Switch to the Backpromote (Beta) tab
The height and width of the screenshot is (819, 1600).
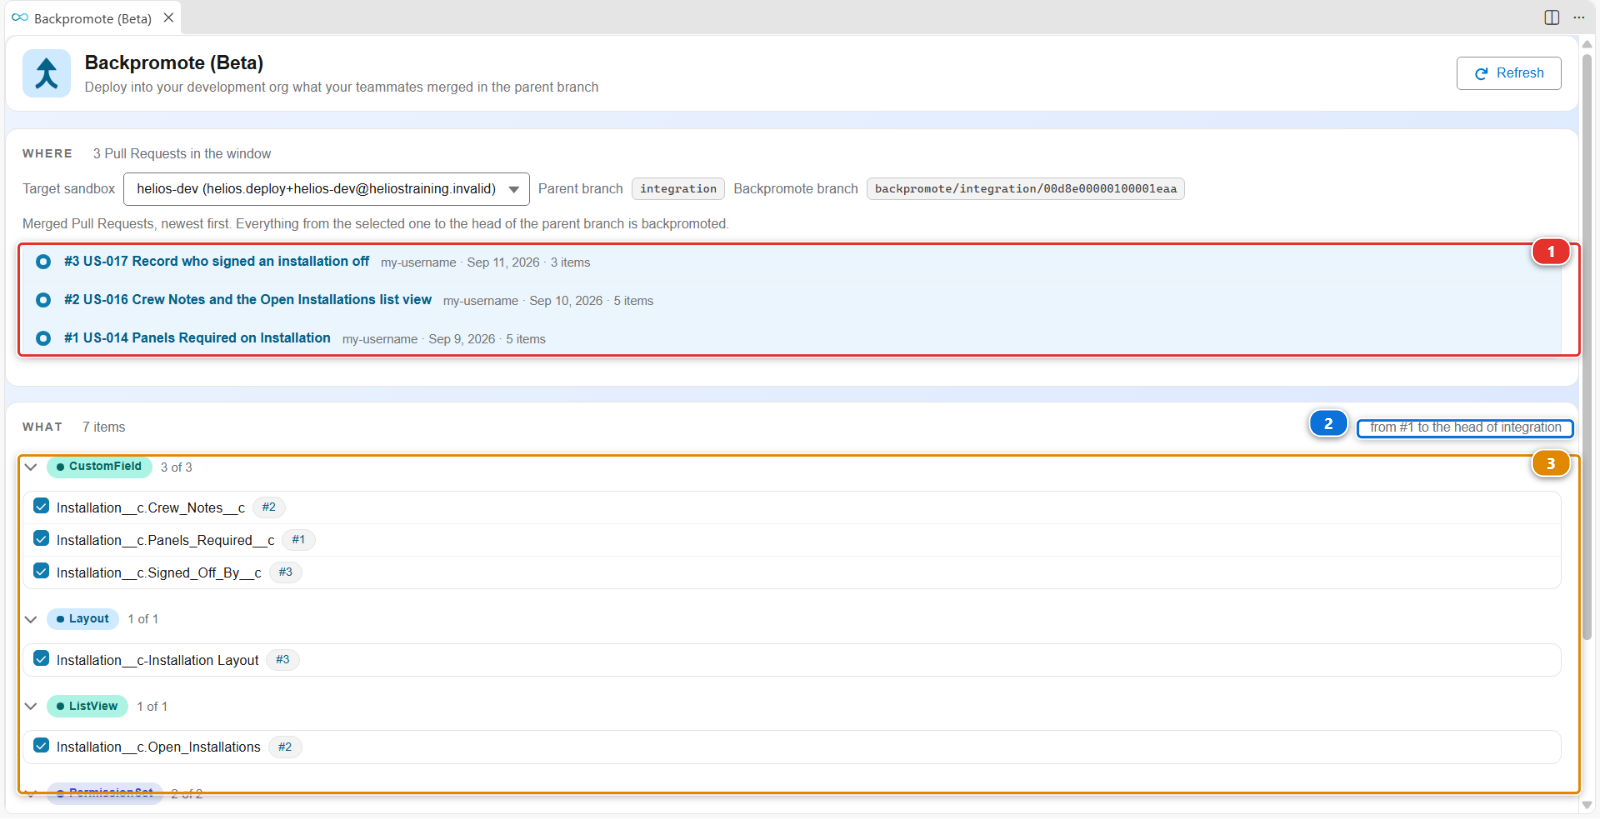[x=92, y=18]
